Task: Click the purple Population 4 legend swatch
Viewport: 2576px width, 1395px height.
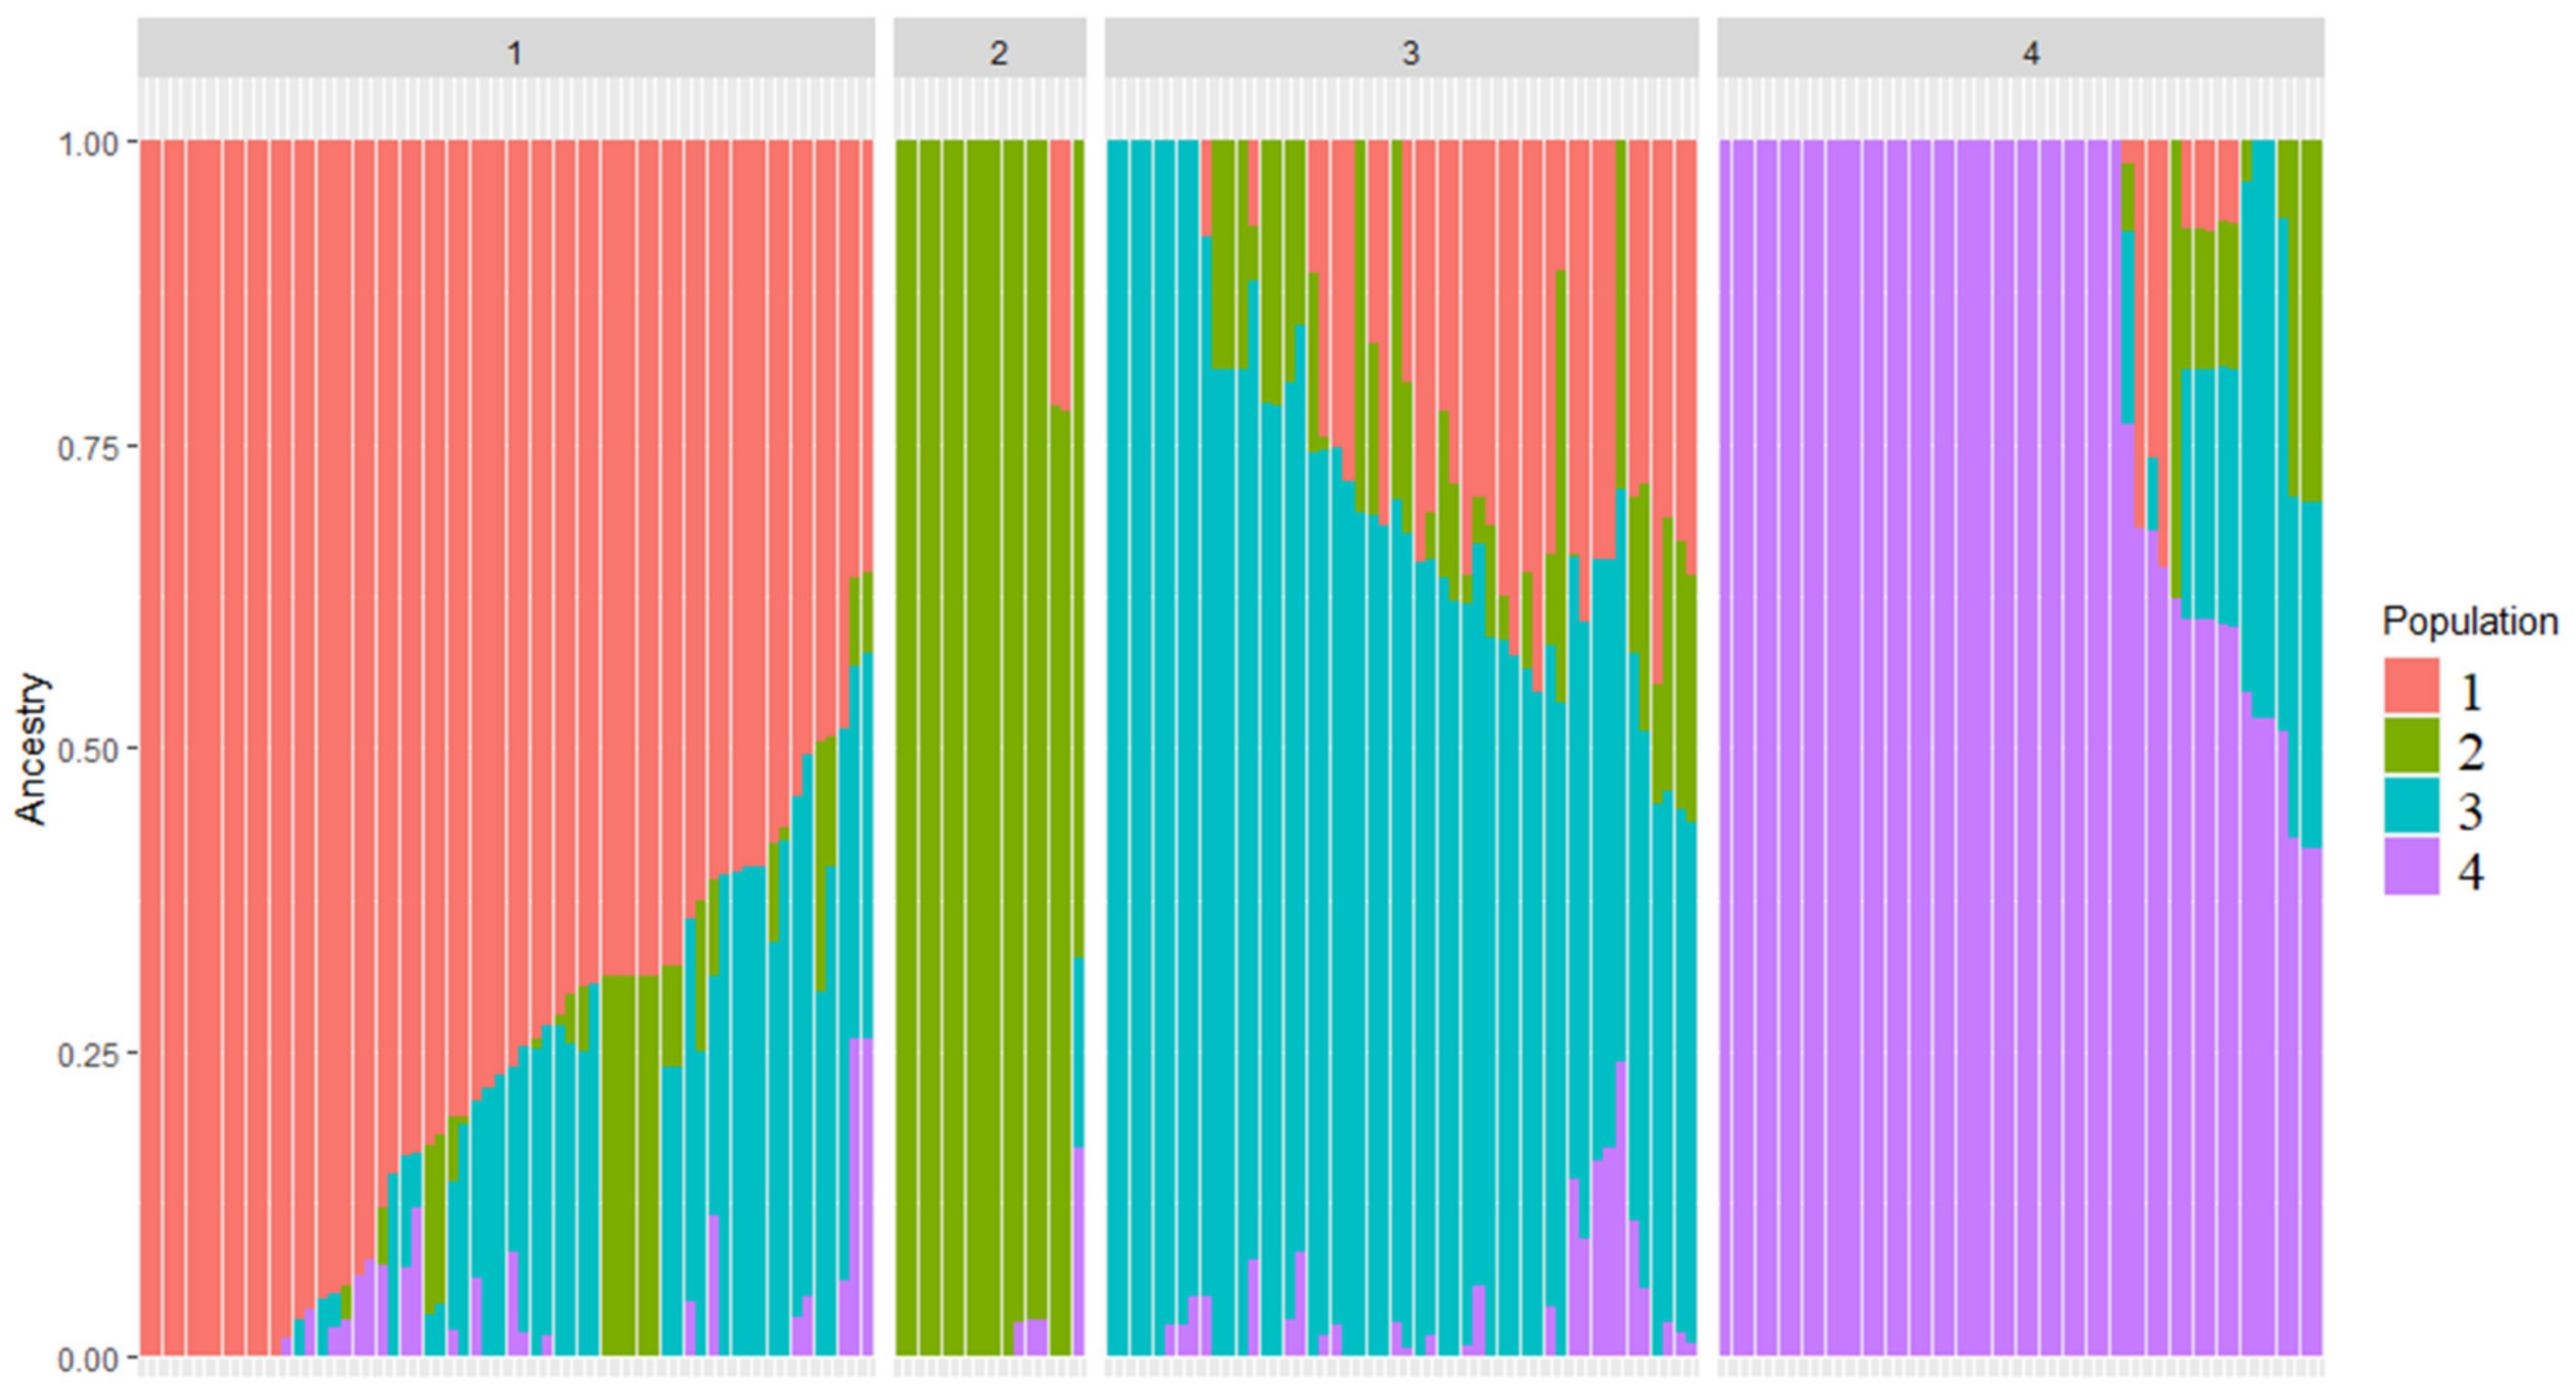Action: pyautogui.click(x=2411, y=866)
